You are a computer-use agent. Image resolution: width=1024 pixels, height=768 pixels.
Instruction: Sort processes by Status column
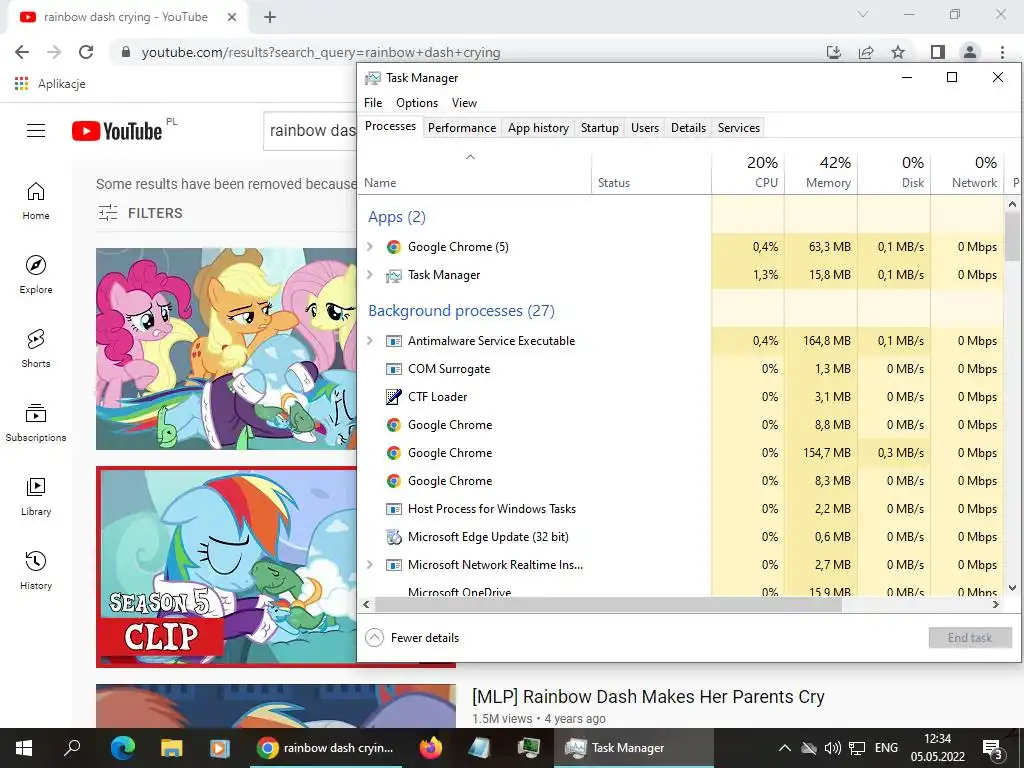click(652, 173)
